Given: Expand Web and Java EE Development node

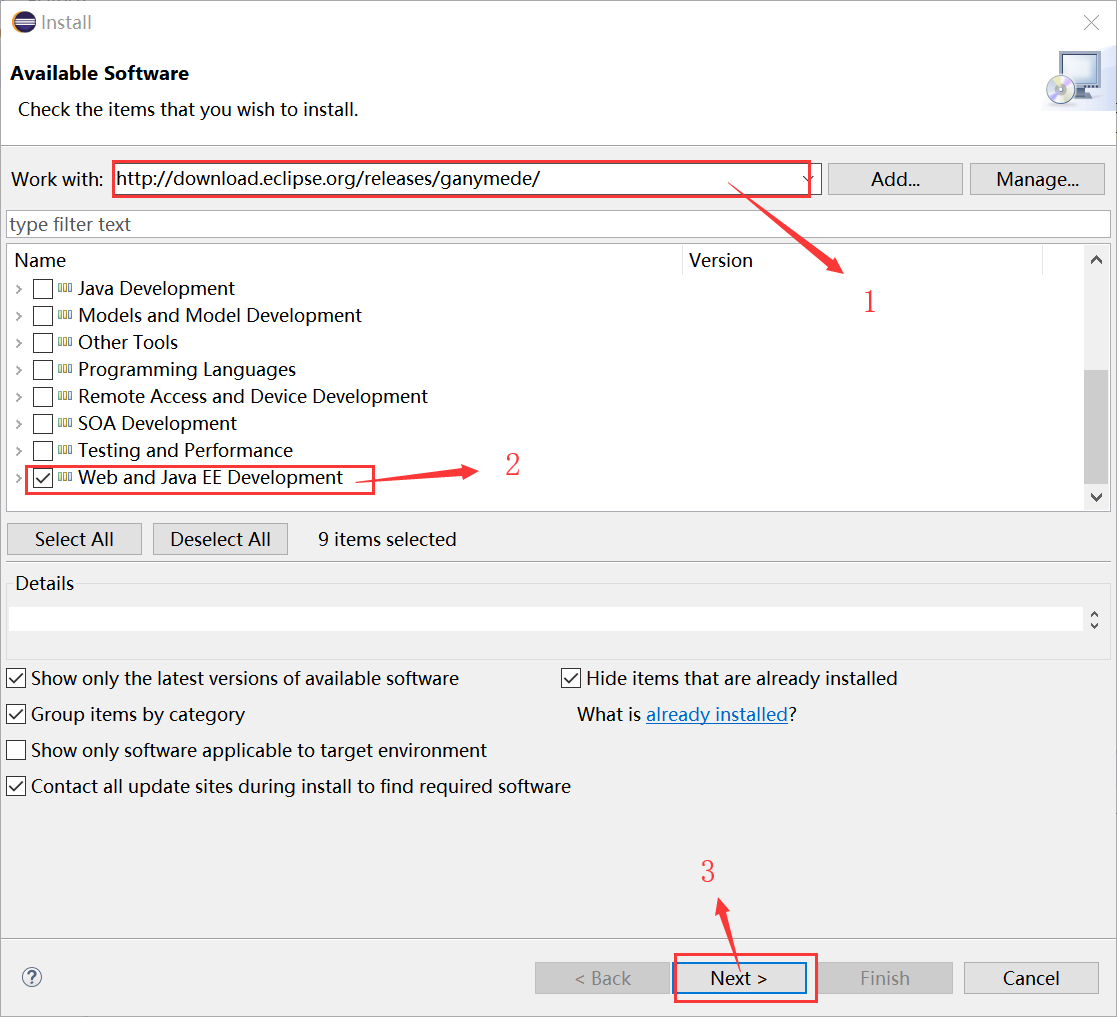Looking at the screenshot, I should tap(19, 479).
